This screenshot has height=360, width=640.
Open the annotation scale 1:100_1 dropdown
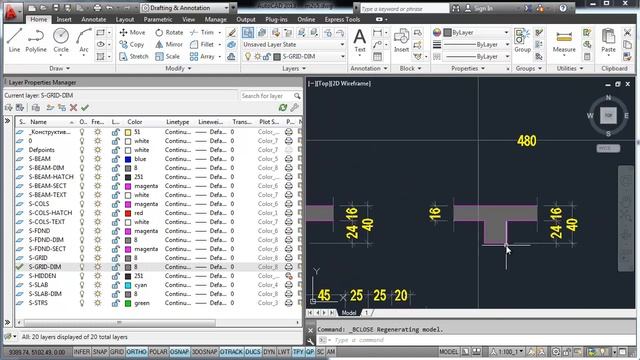(507, 352)
